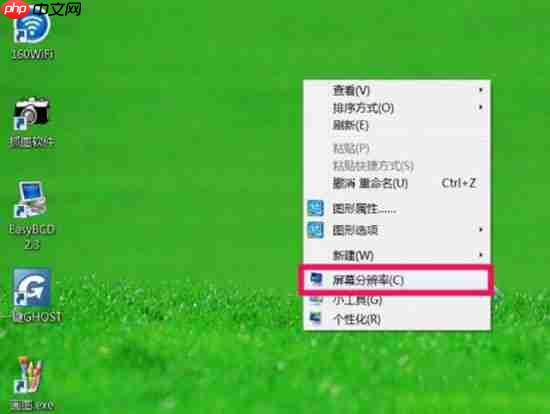Select the undo rename (U) entry

[397, 183]
